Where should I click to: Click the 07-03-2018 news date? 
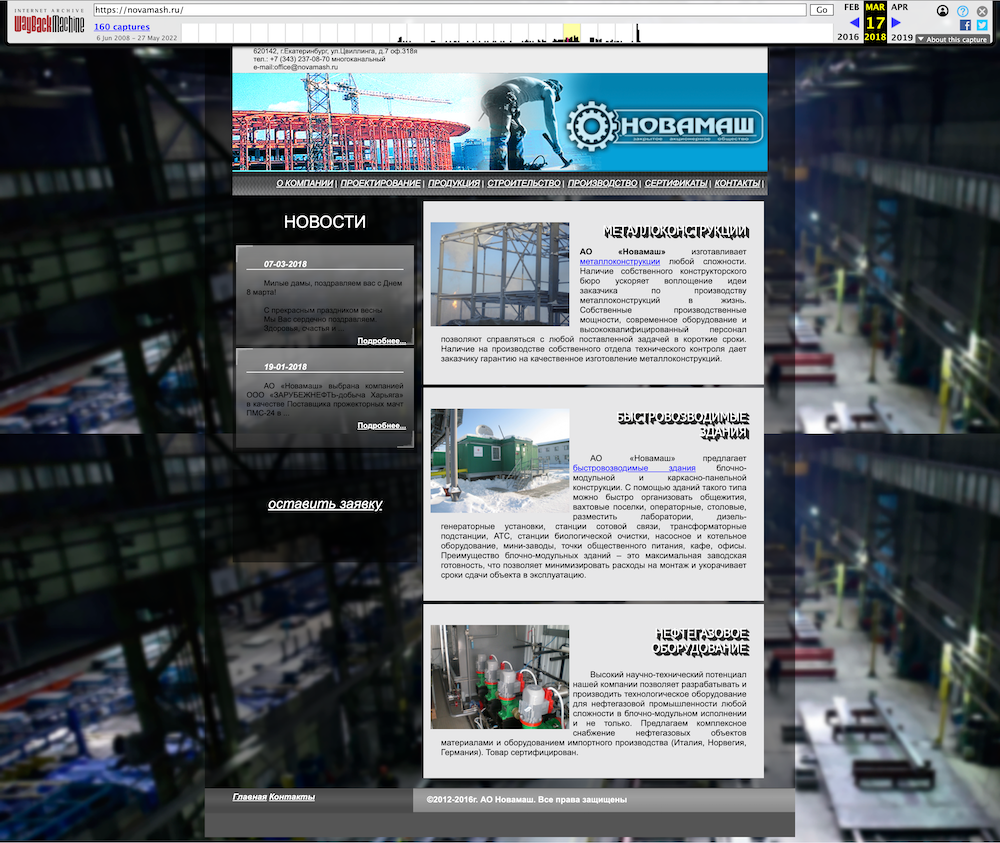(285, 264)
